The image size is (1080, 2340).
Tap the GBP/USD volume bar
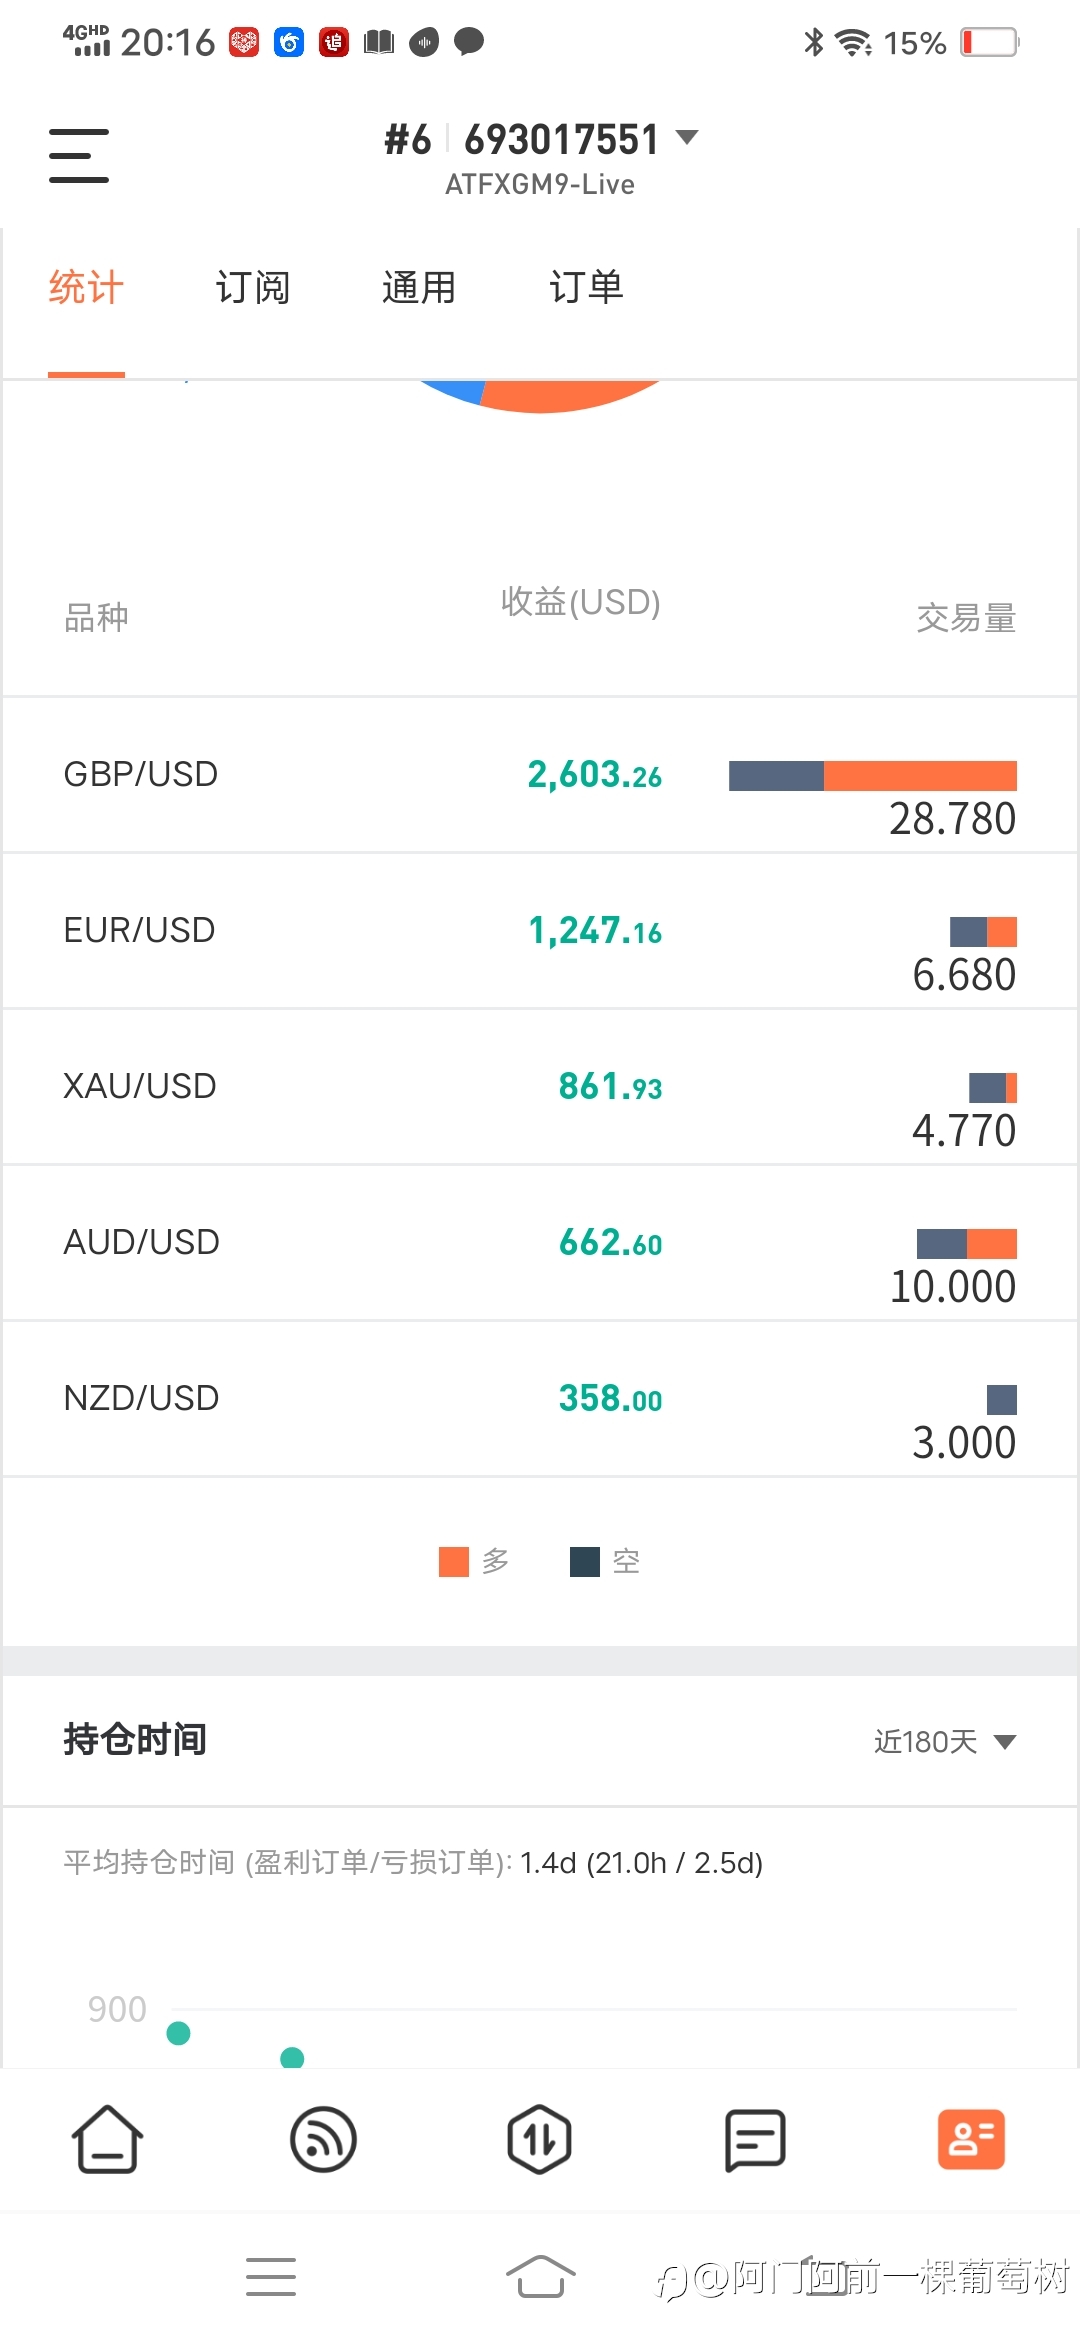(x=873, y=776)
